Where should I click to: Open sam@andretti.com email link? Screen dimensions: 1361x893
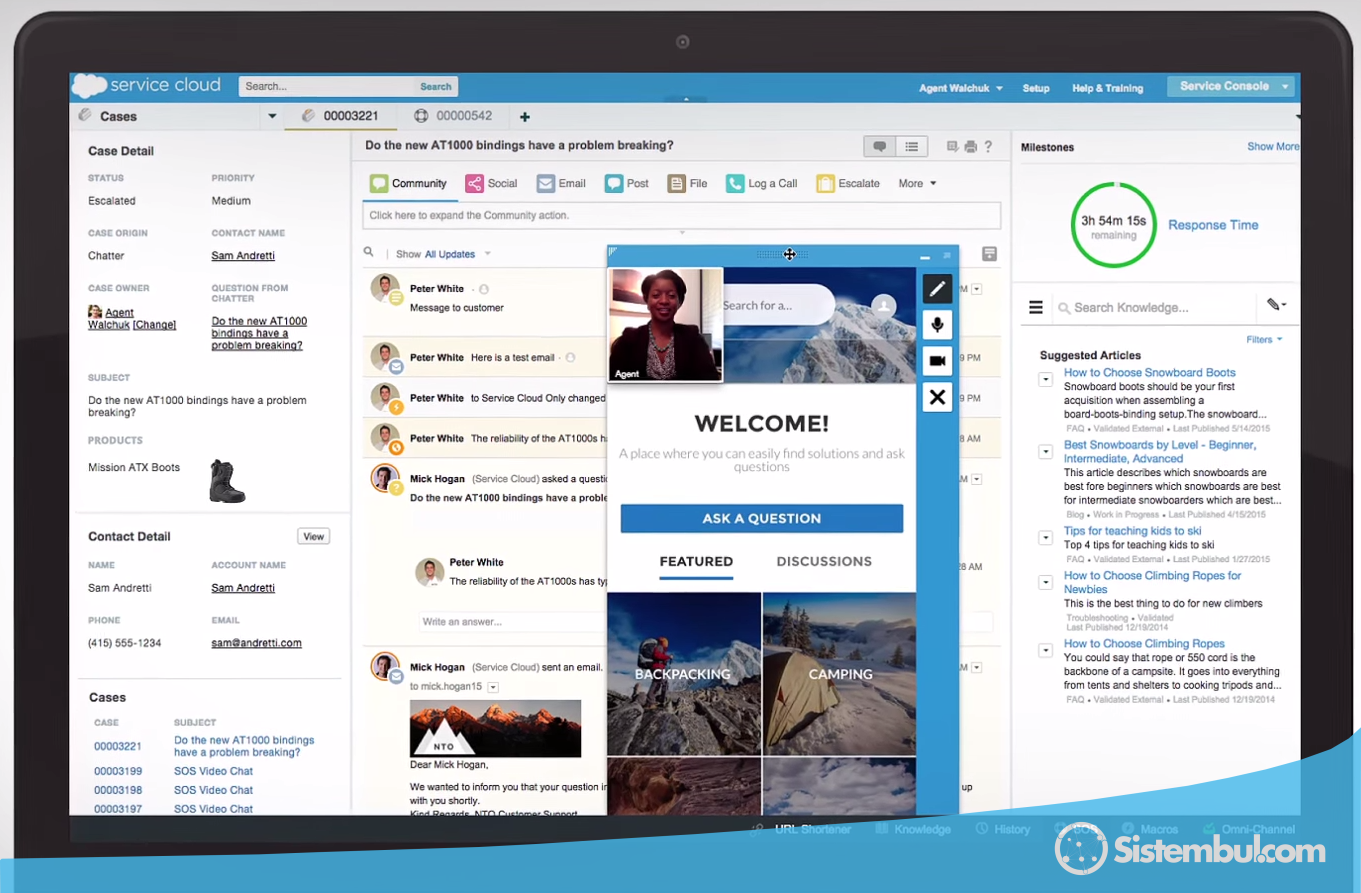point(256,643)
